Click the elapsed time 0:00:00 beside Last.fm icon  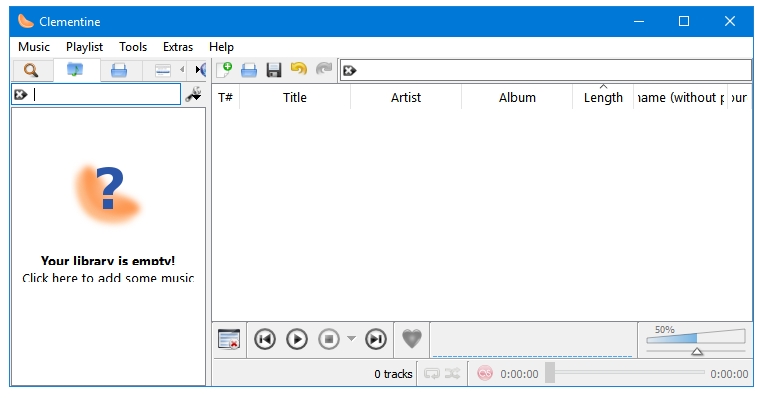coord(519,374)
